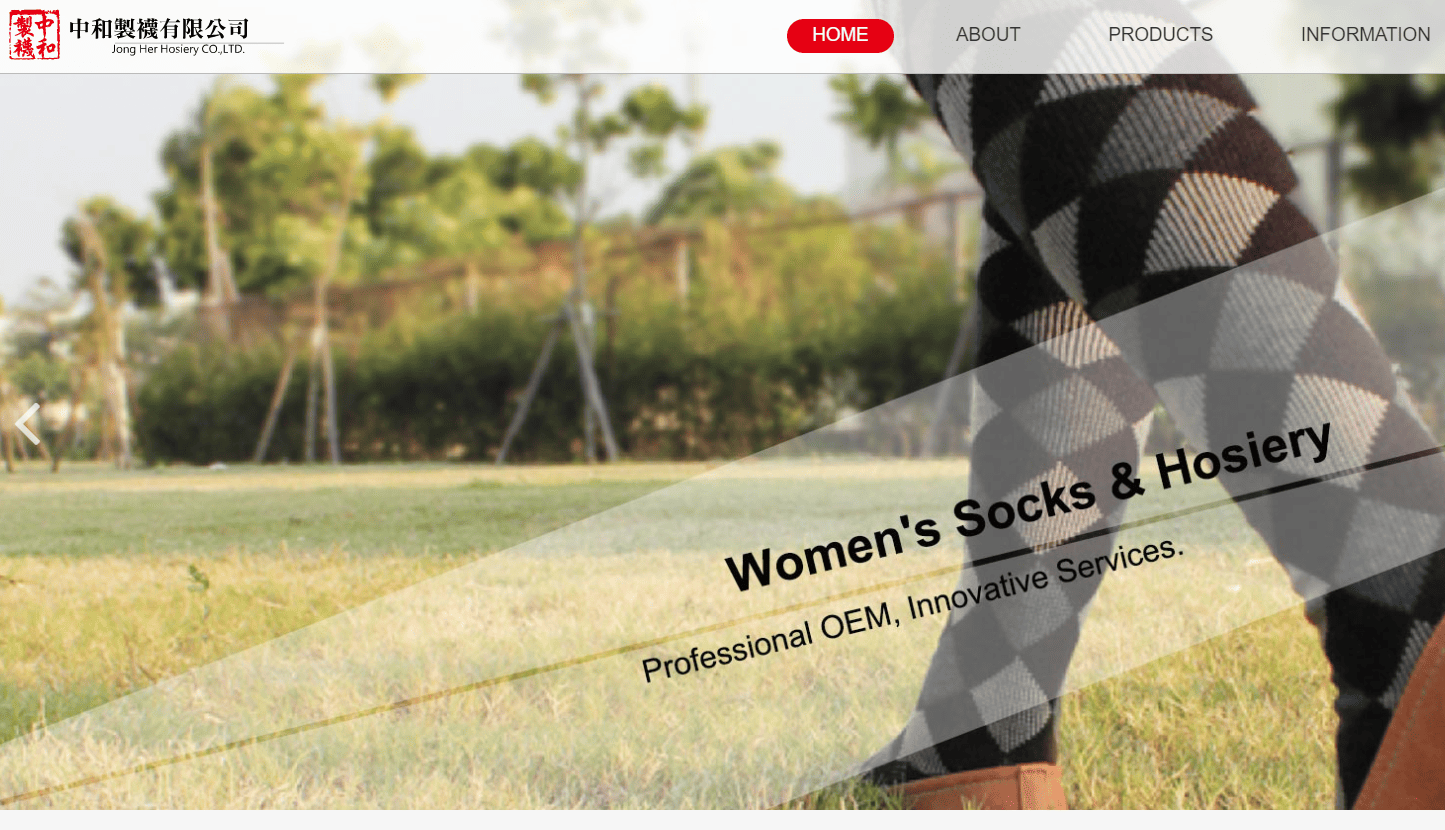Screen dimensions: 1445x830
Task: Select the Women's Socks & Hosiery heading
Action: coord(1029,506)
